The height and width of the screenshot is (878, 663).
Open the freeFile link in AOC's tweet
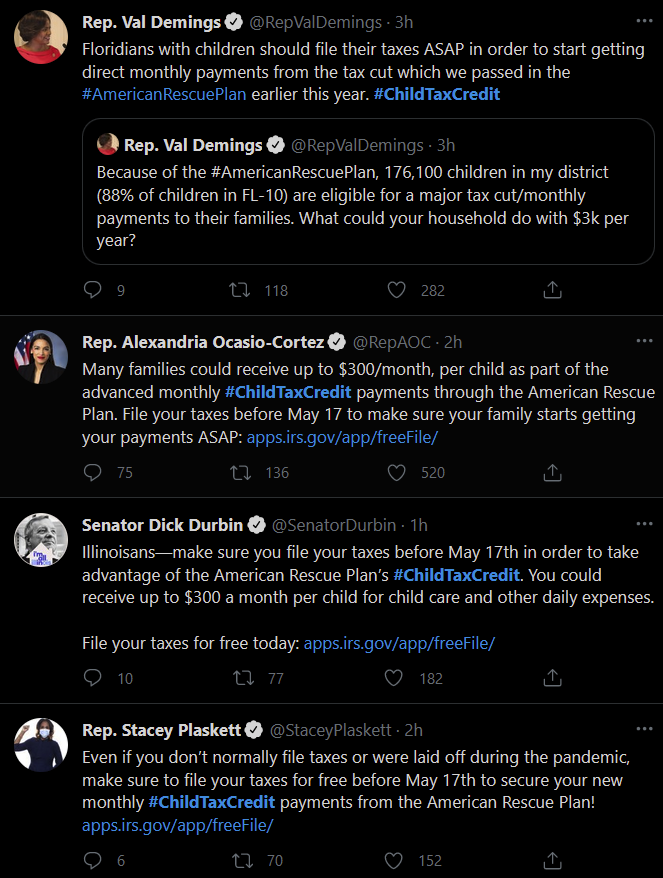[x=342, y=437]
